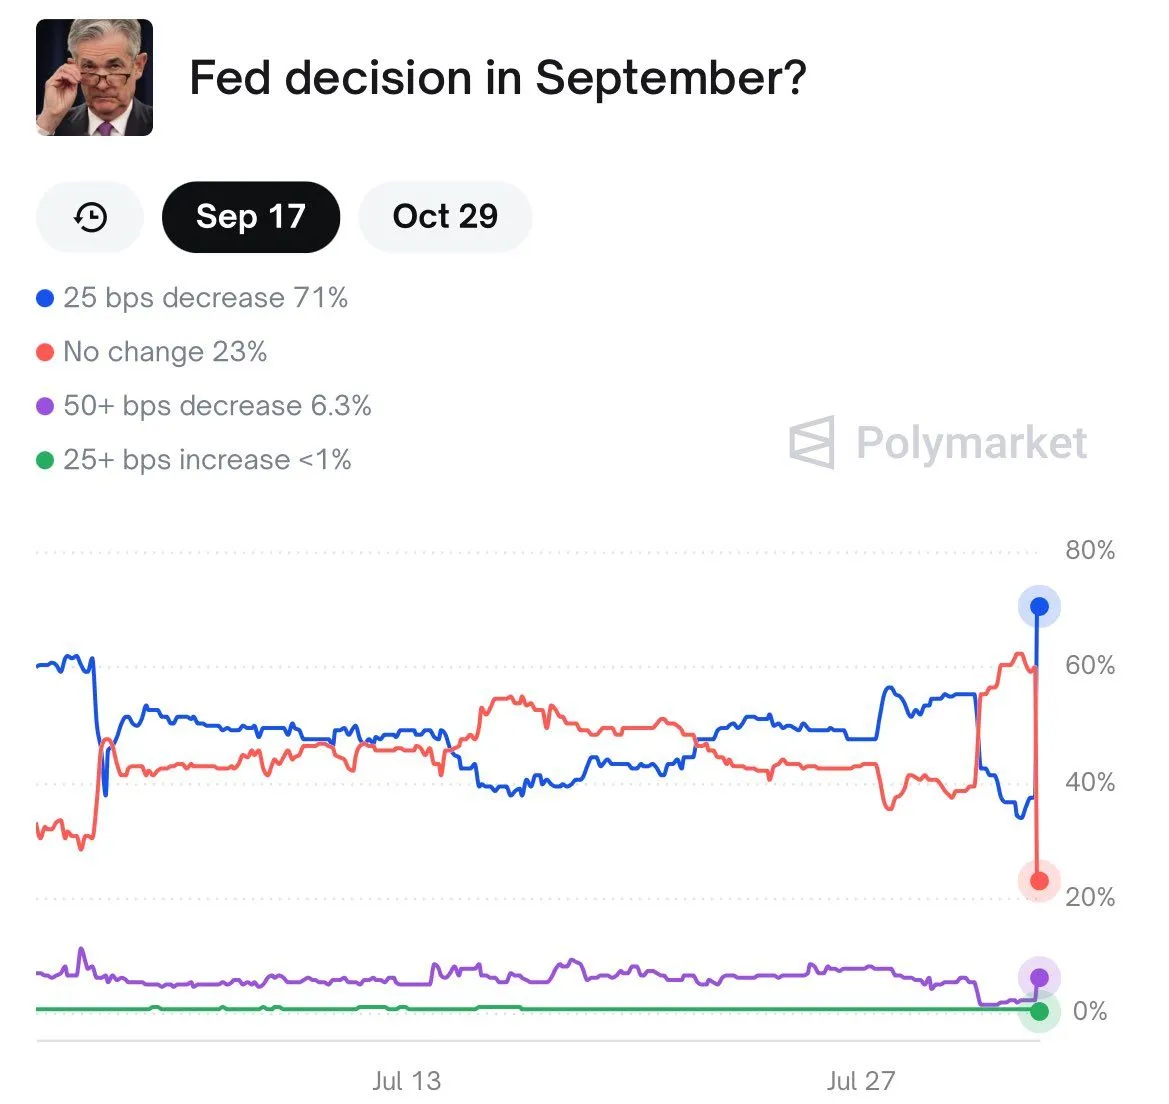Select the Sep 17 tab
1169x1104 pixels.
(x=250, y=216)
